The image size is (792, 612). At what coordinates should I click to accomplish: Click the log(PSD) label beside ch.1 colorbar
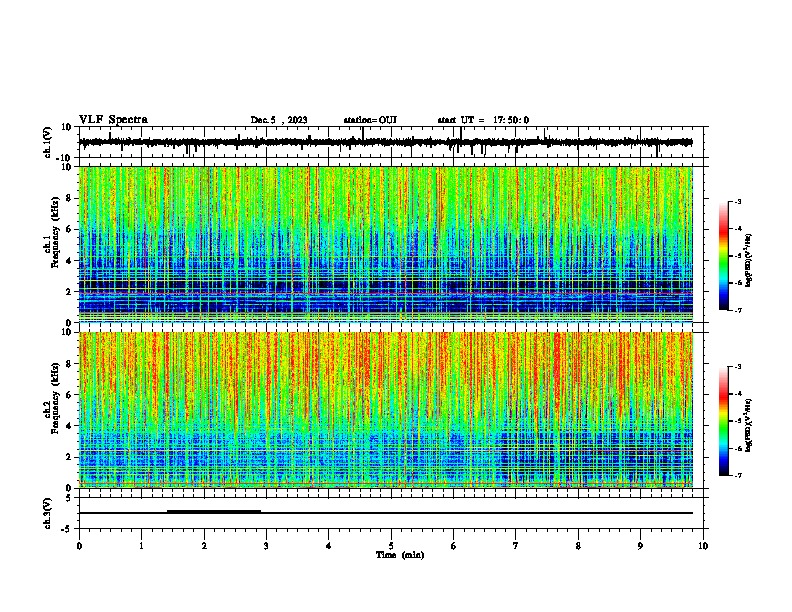tap(748, 260)
